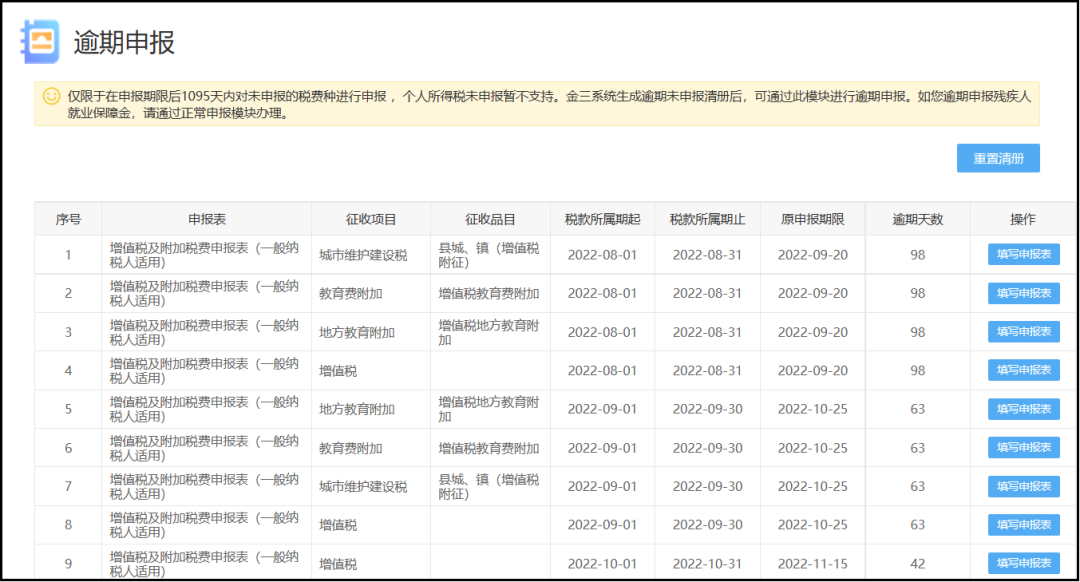Click the 操作 column header
Screen dimensions: 1080x582
pos(1023,219)
